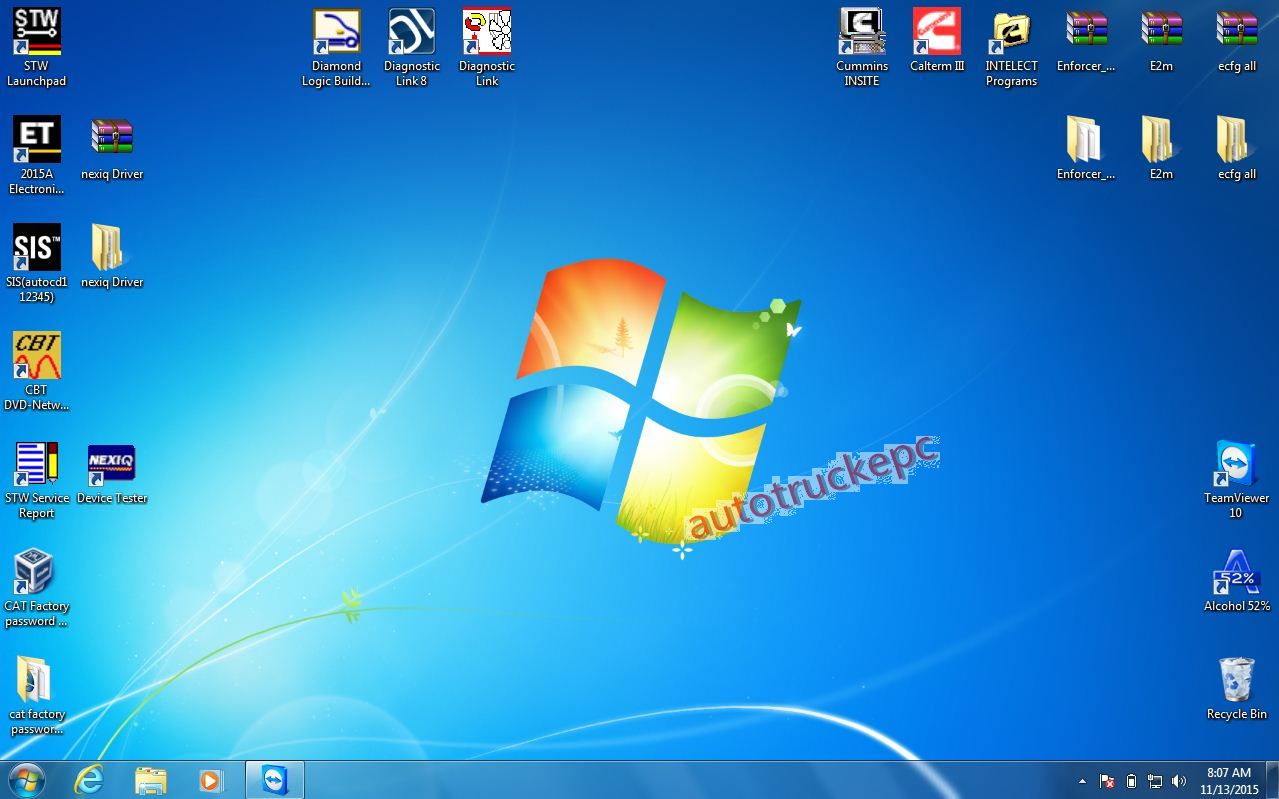Check the battery power status icon
1279x799 pixels.
(1132, 781)
